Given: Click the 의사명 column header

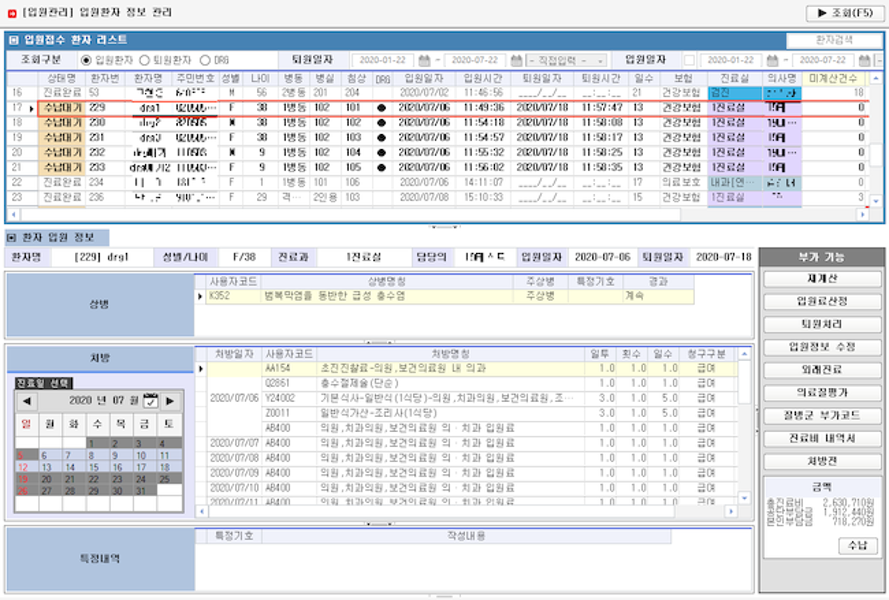Looking at the screenshot, I should tap(782, 78).
